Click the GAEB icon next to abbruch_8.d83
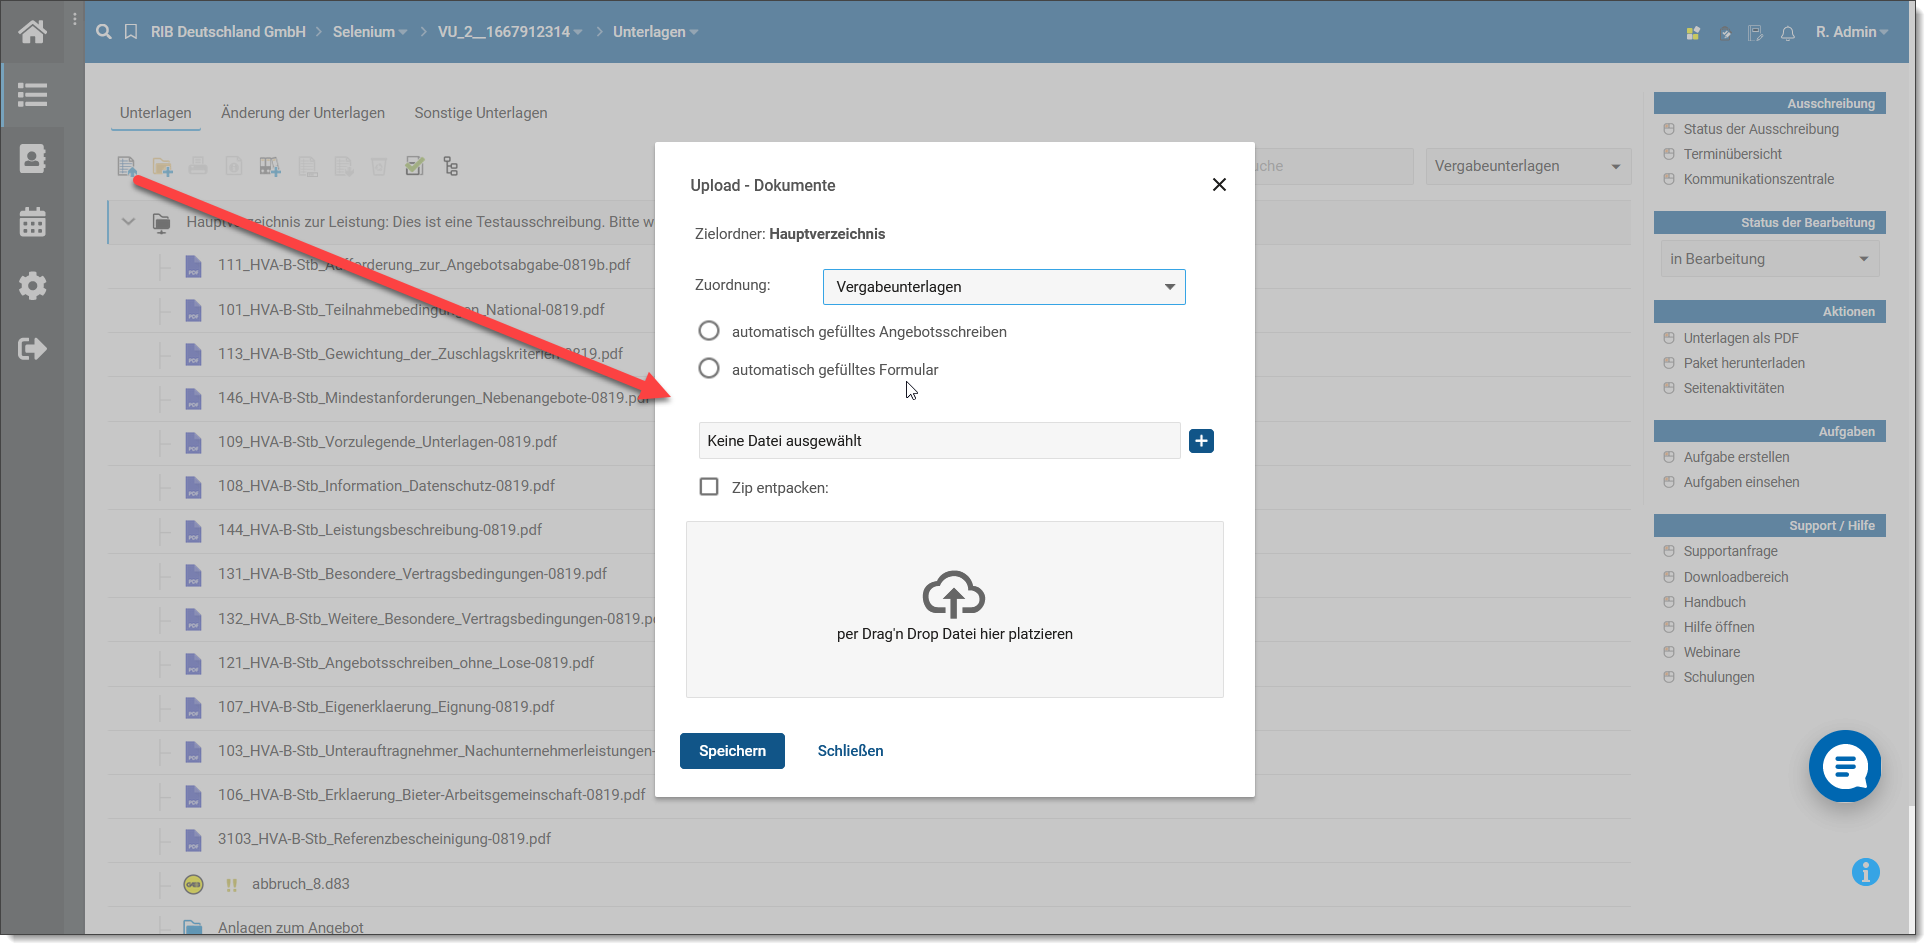The image size is (1931, 950). 194,884
